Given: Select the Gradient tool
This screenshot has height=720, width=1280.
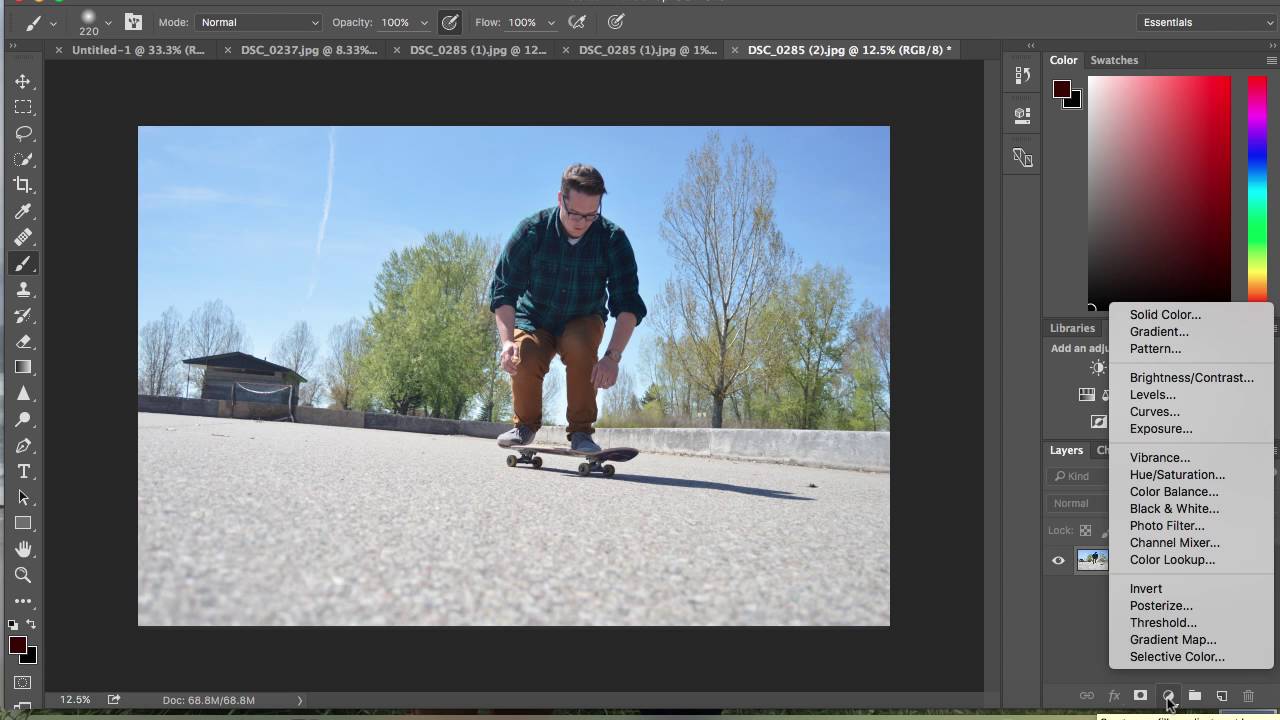Looking at the screenshot, I should point(23,368).
